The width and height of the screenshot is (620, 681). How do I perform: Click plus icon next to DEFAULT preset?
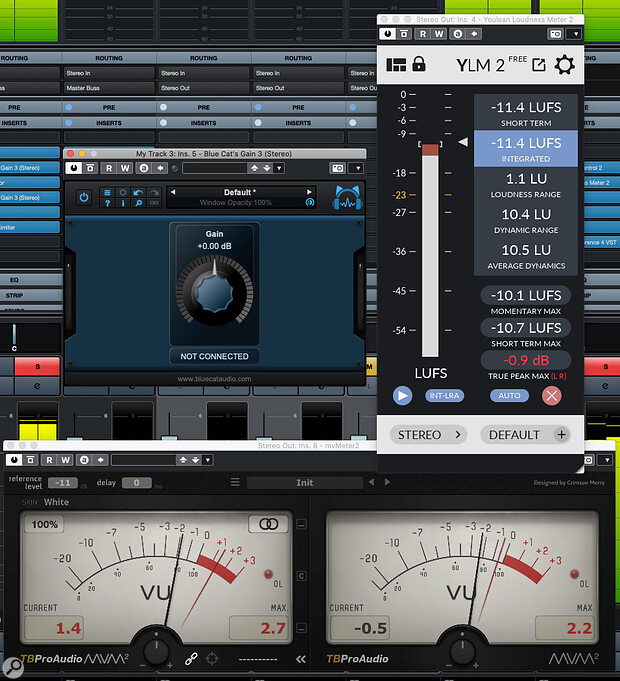click(561, 435)
